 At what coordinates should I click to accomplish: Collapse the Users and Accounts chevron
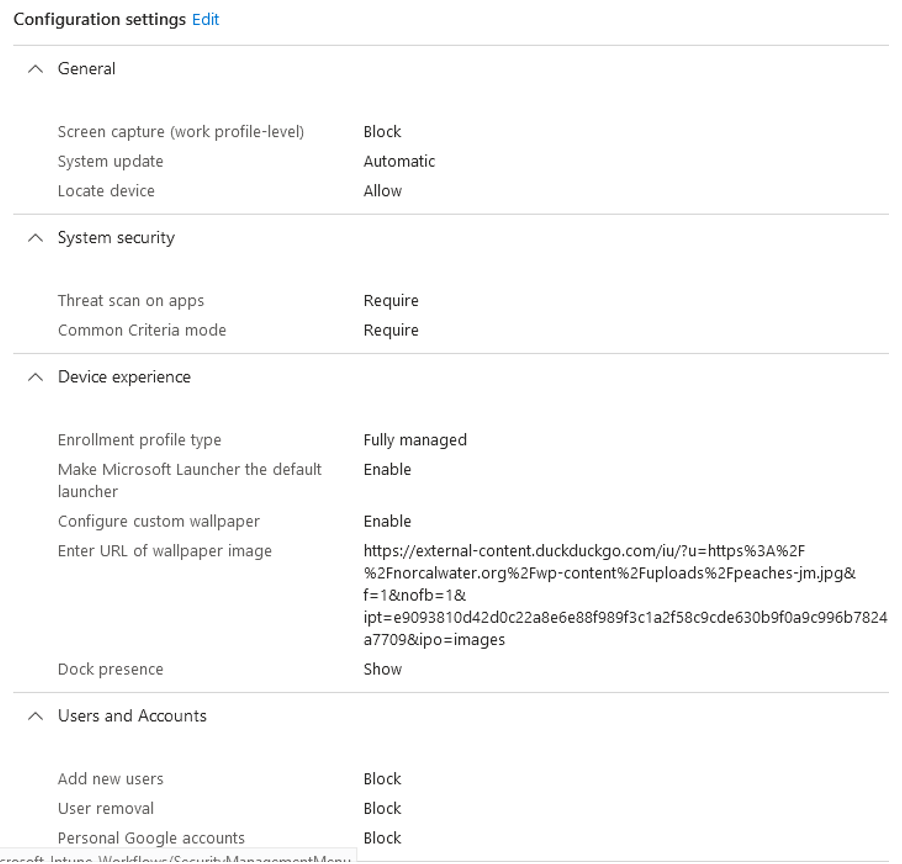click(36, 716)
